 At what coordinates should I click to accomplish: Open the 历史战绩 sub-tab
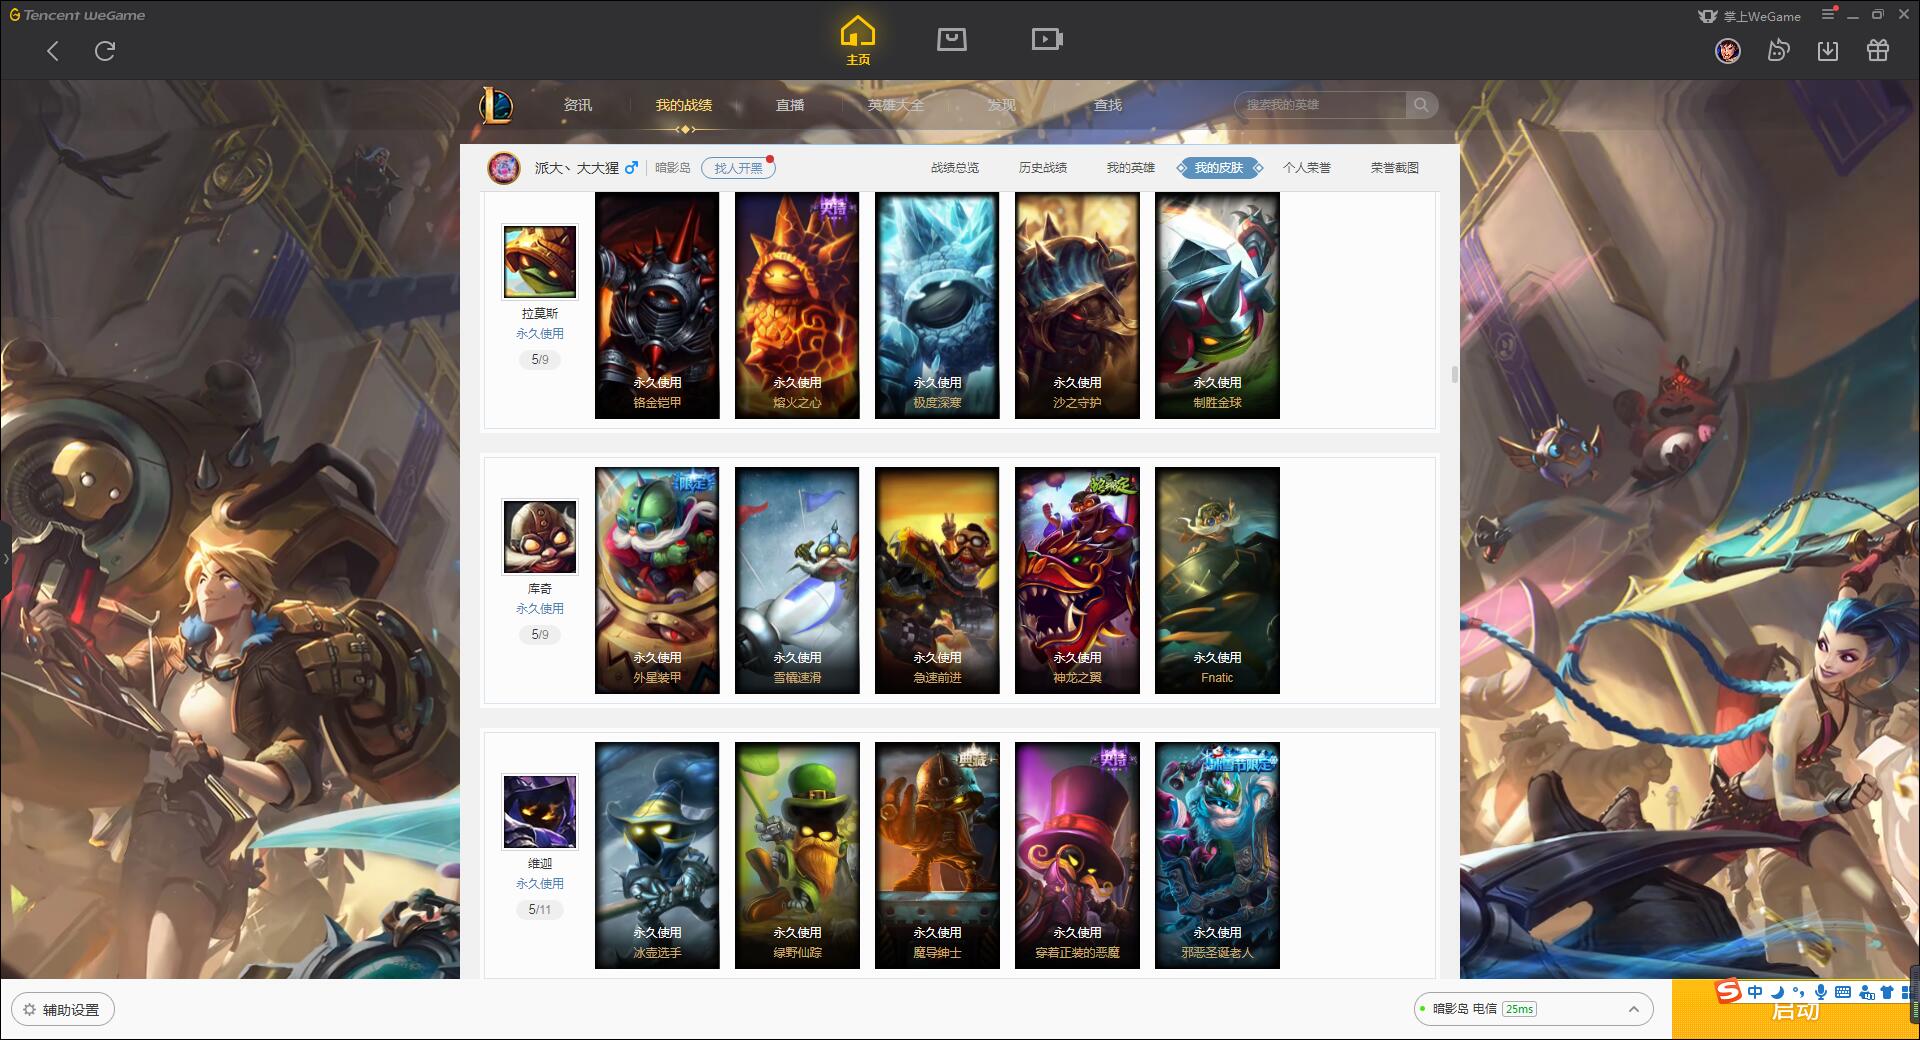pos(1043,168)
